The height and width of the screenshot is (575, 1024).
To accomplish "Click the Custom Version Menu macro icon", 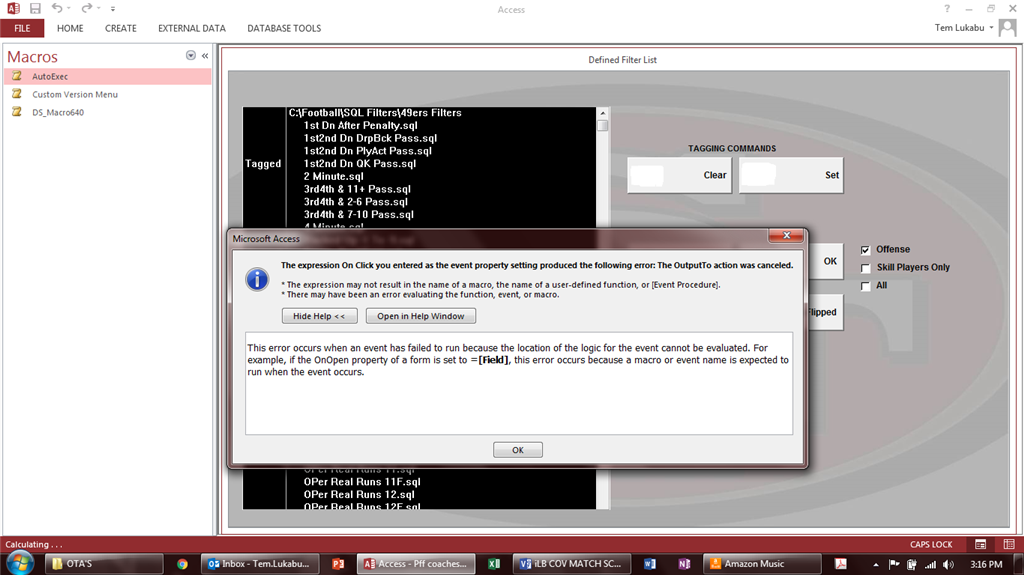I will pyautogui.click(x=17, y=94).
